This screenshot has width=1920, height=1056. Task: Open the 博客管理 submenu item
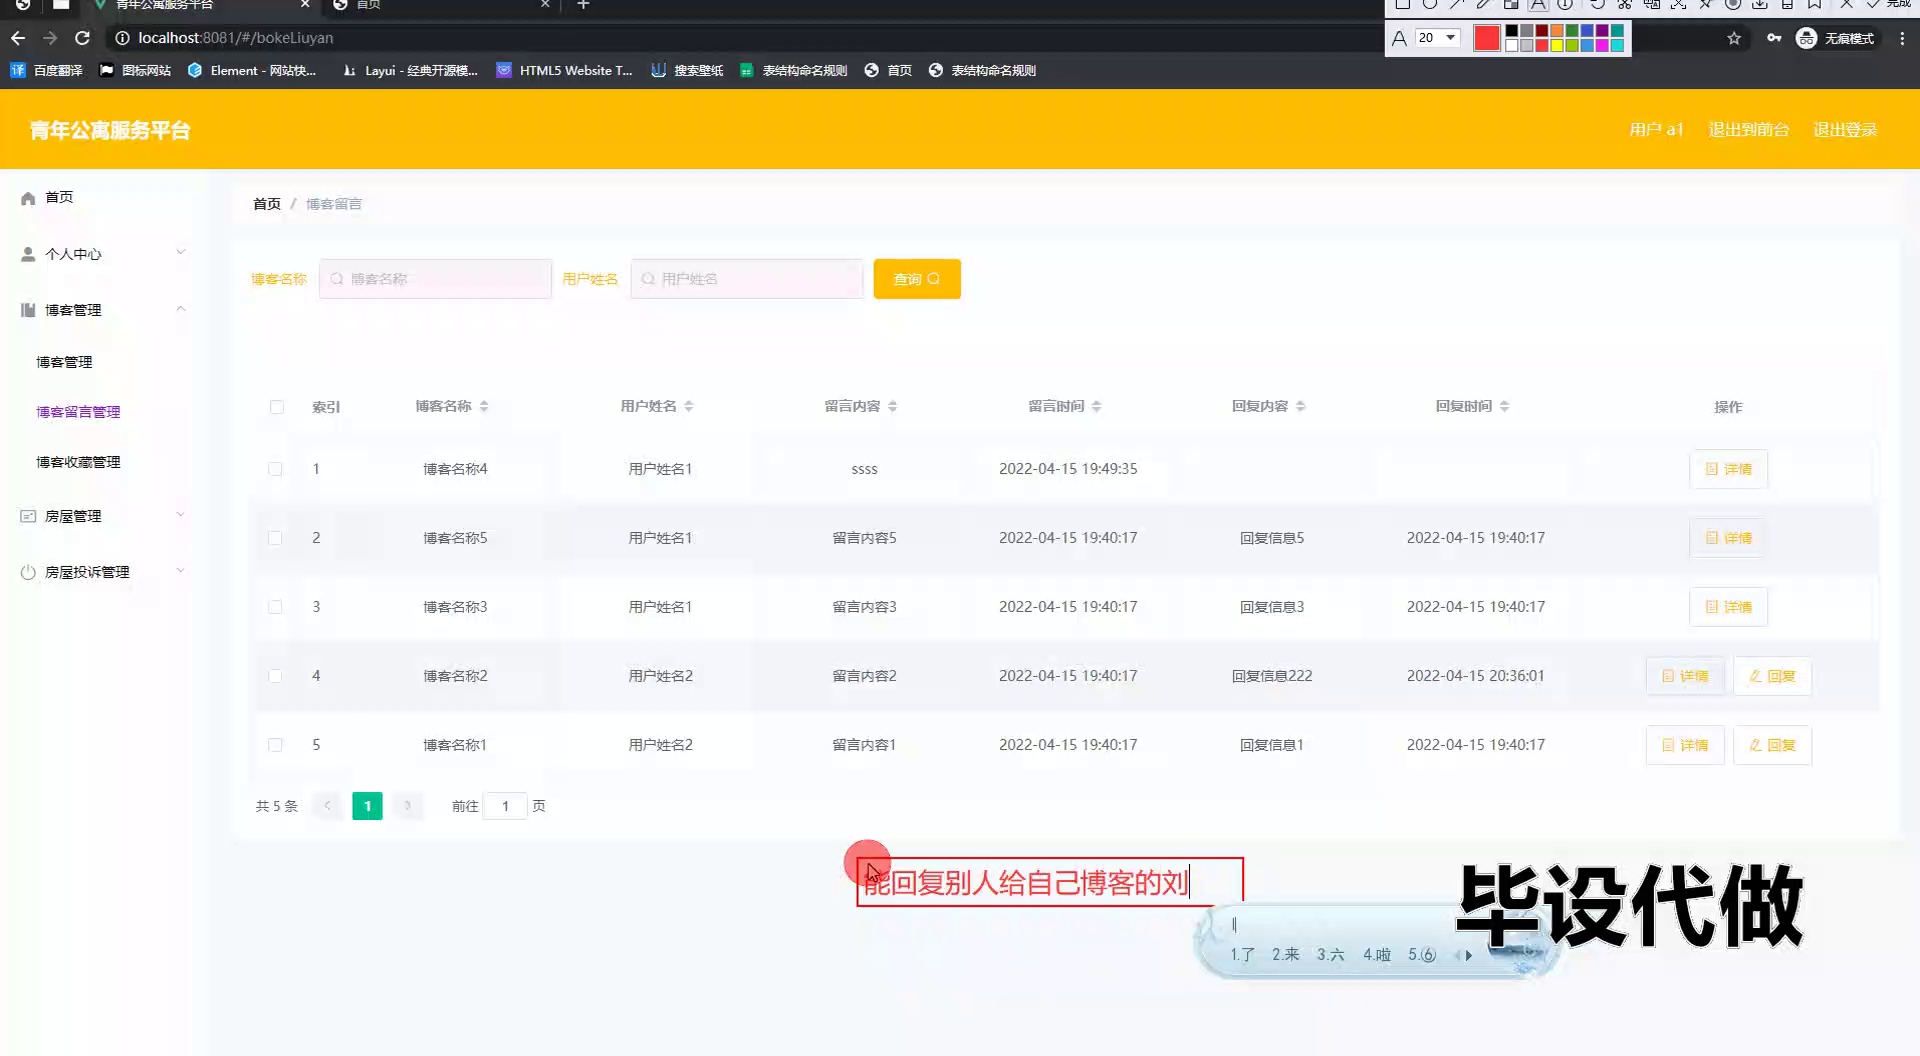tap(64, 362)
